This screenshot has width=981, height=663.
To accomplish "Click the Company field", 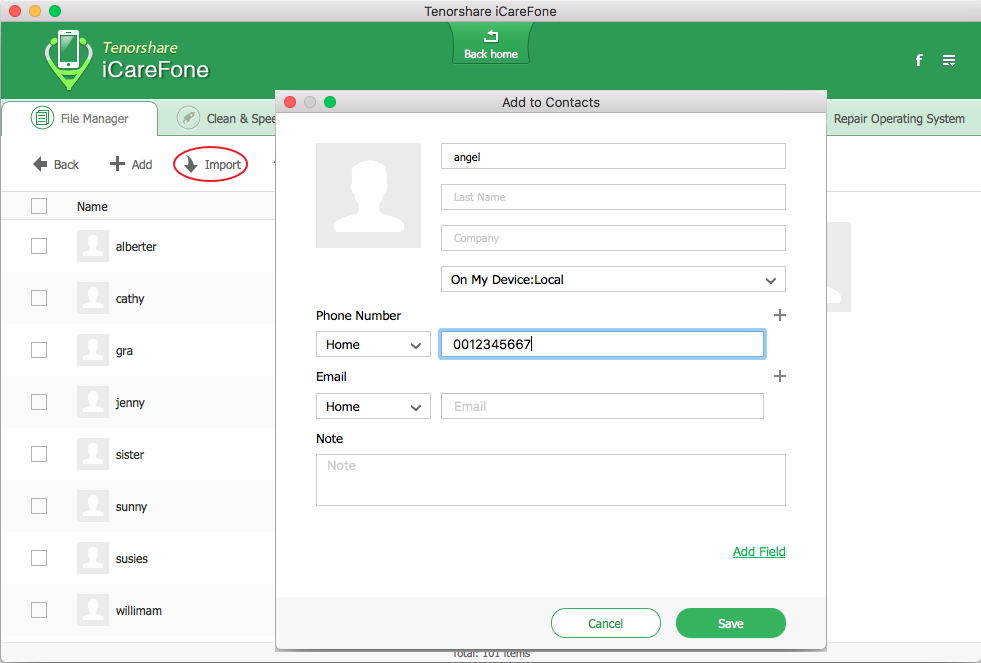I will click(x=613, y=238).
